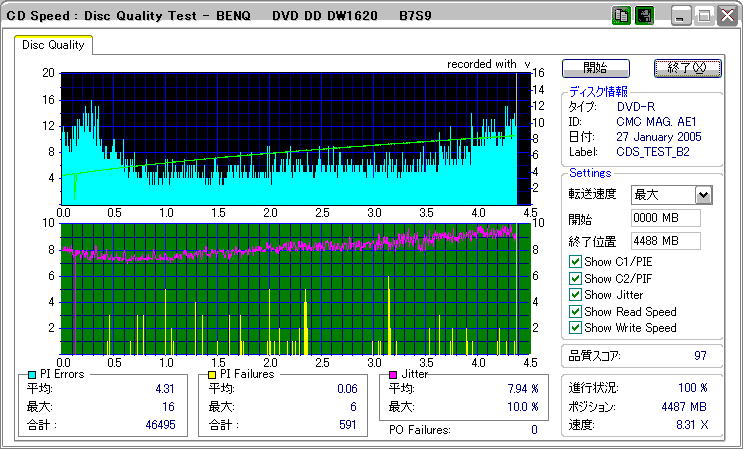Click the magenta Jitter color swatch
The image size is (743, 449).
click(393, 375)
